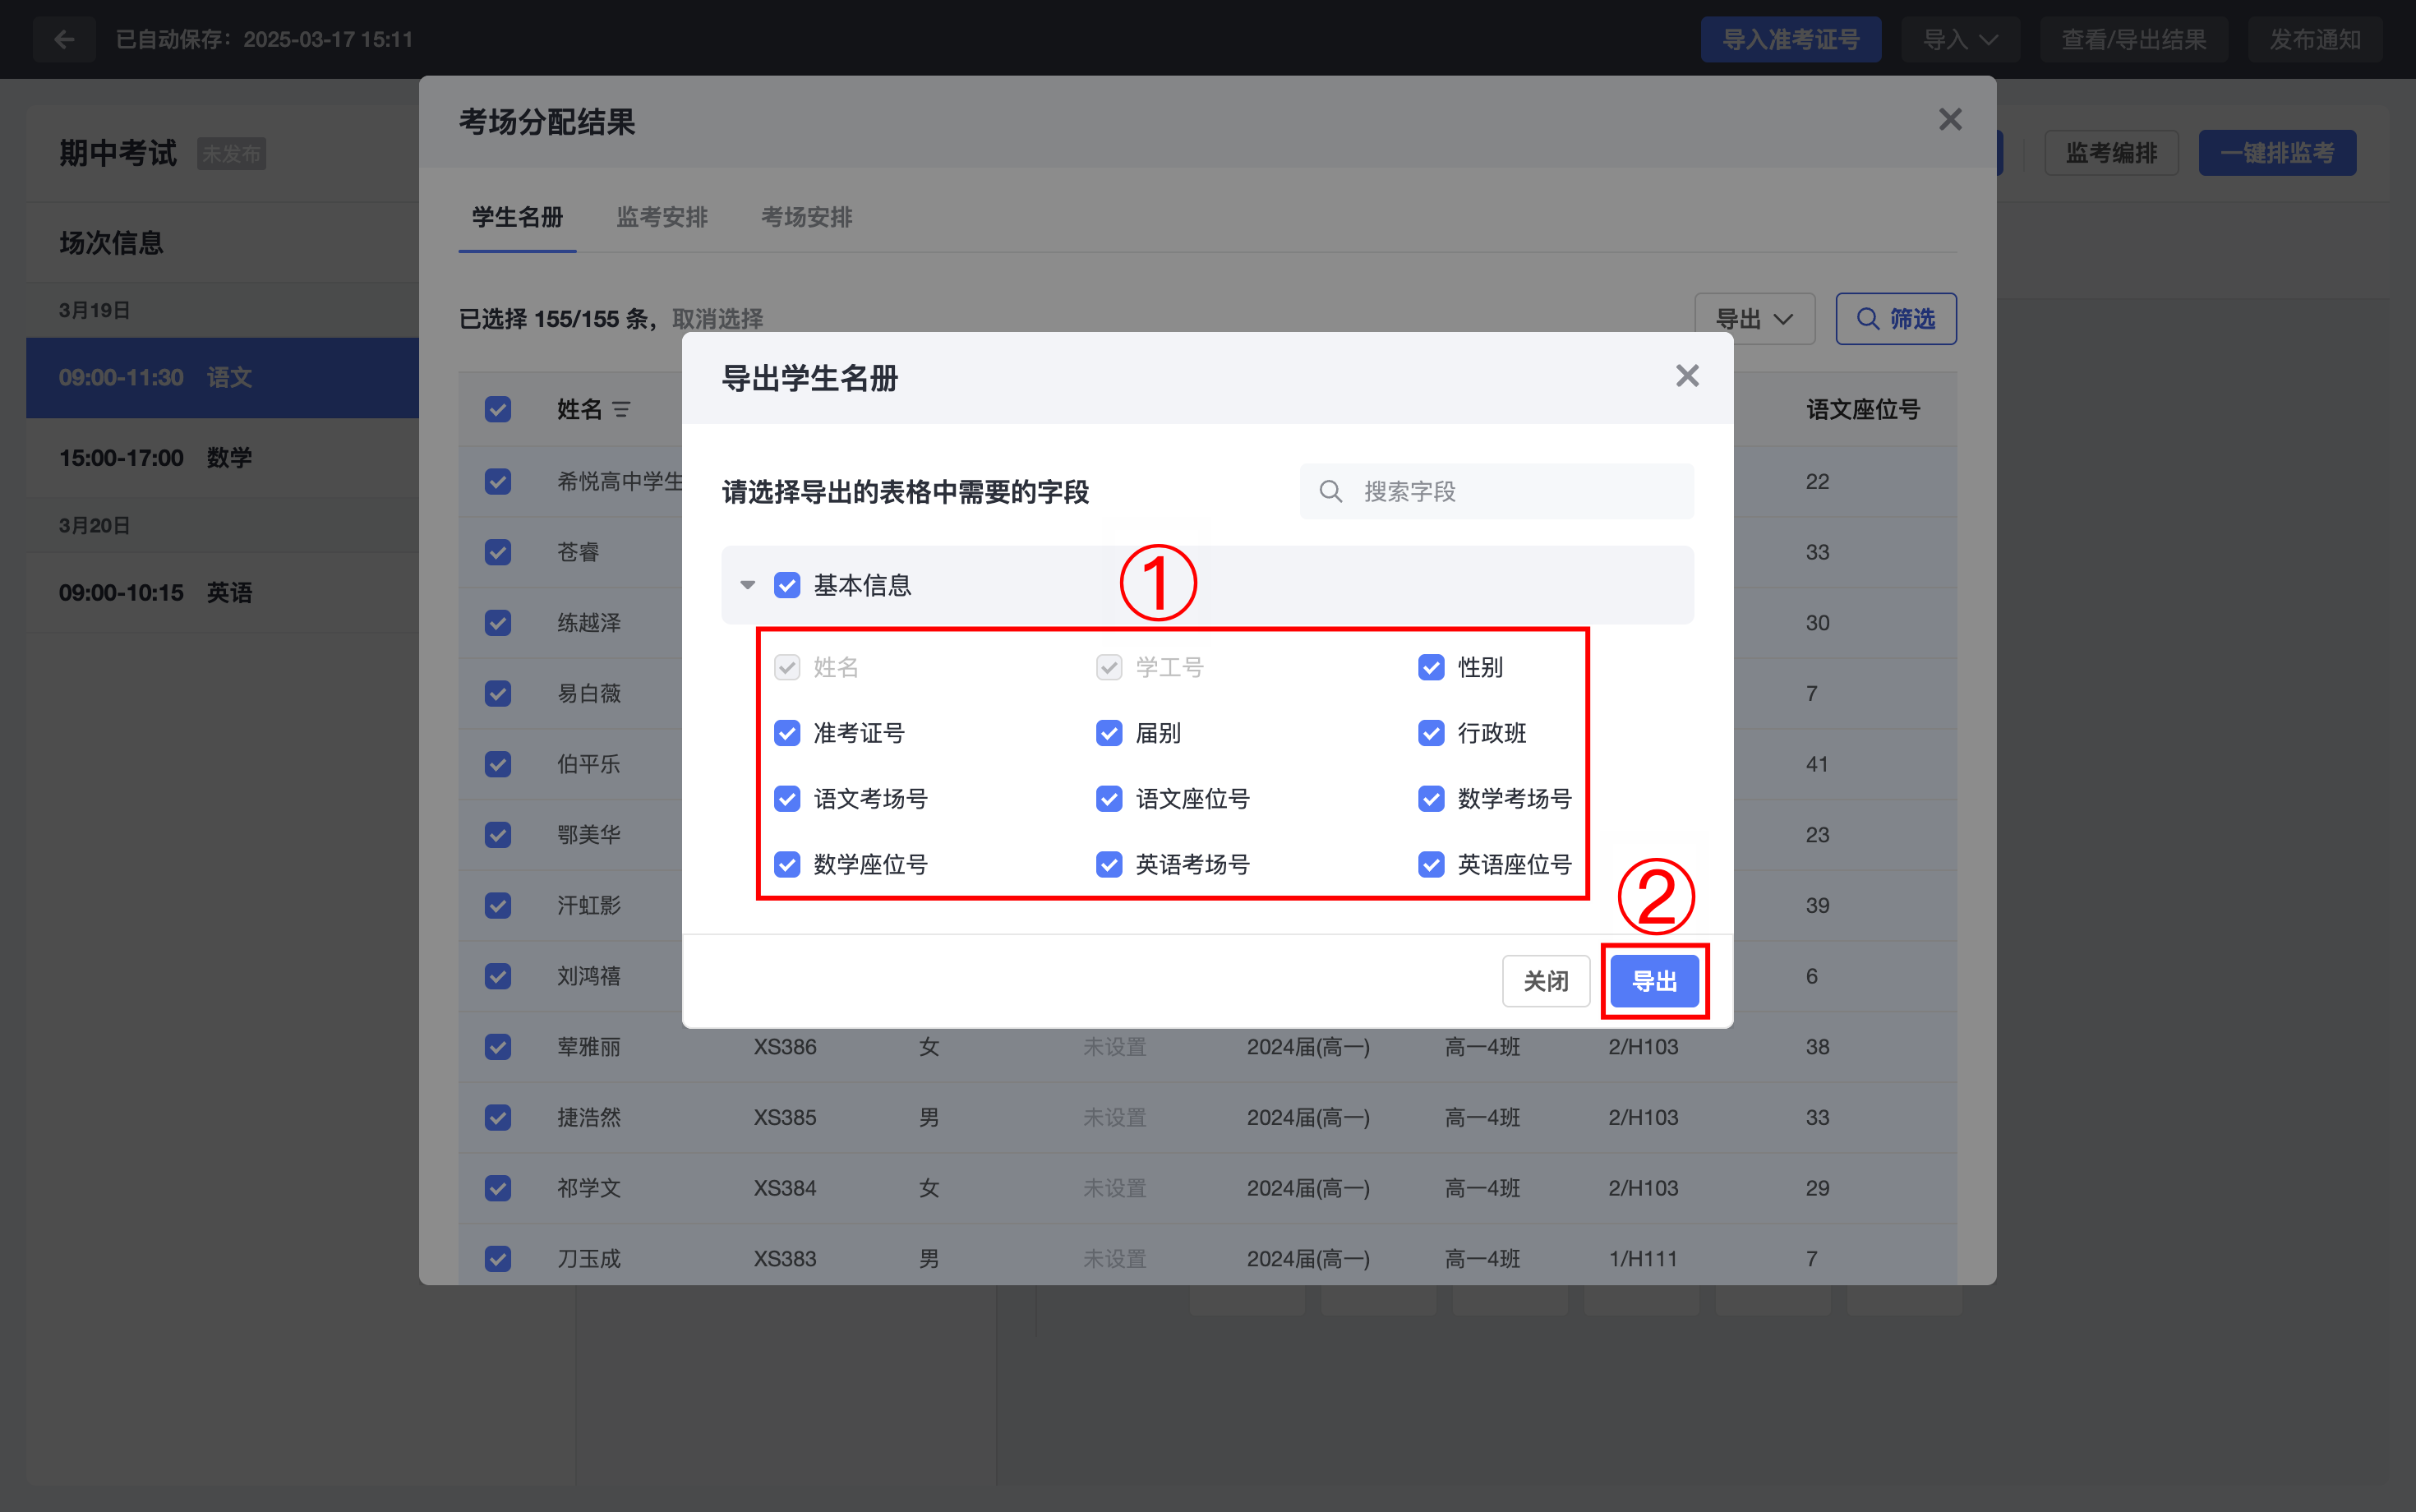Click the disabled 学工号 field checkbox

pyautogui.click(x=1109, y=667)
